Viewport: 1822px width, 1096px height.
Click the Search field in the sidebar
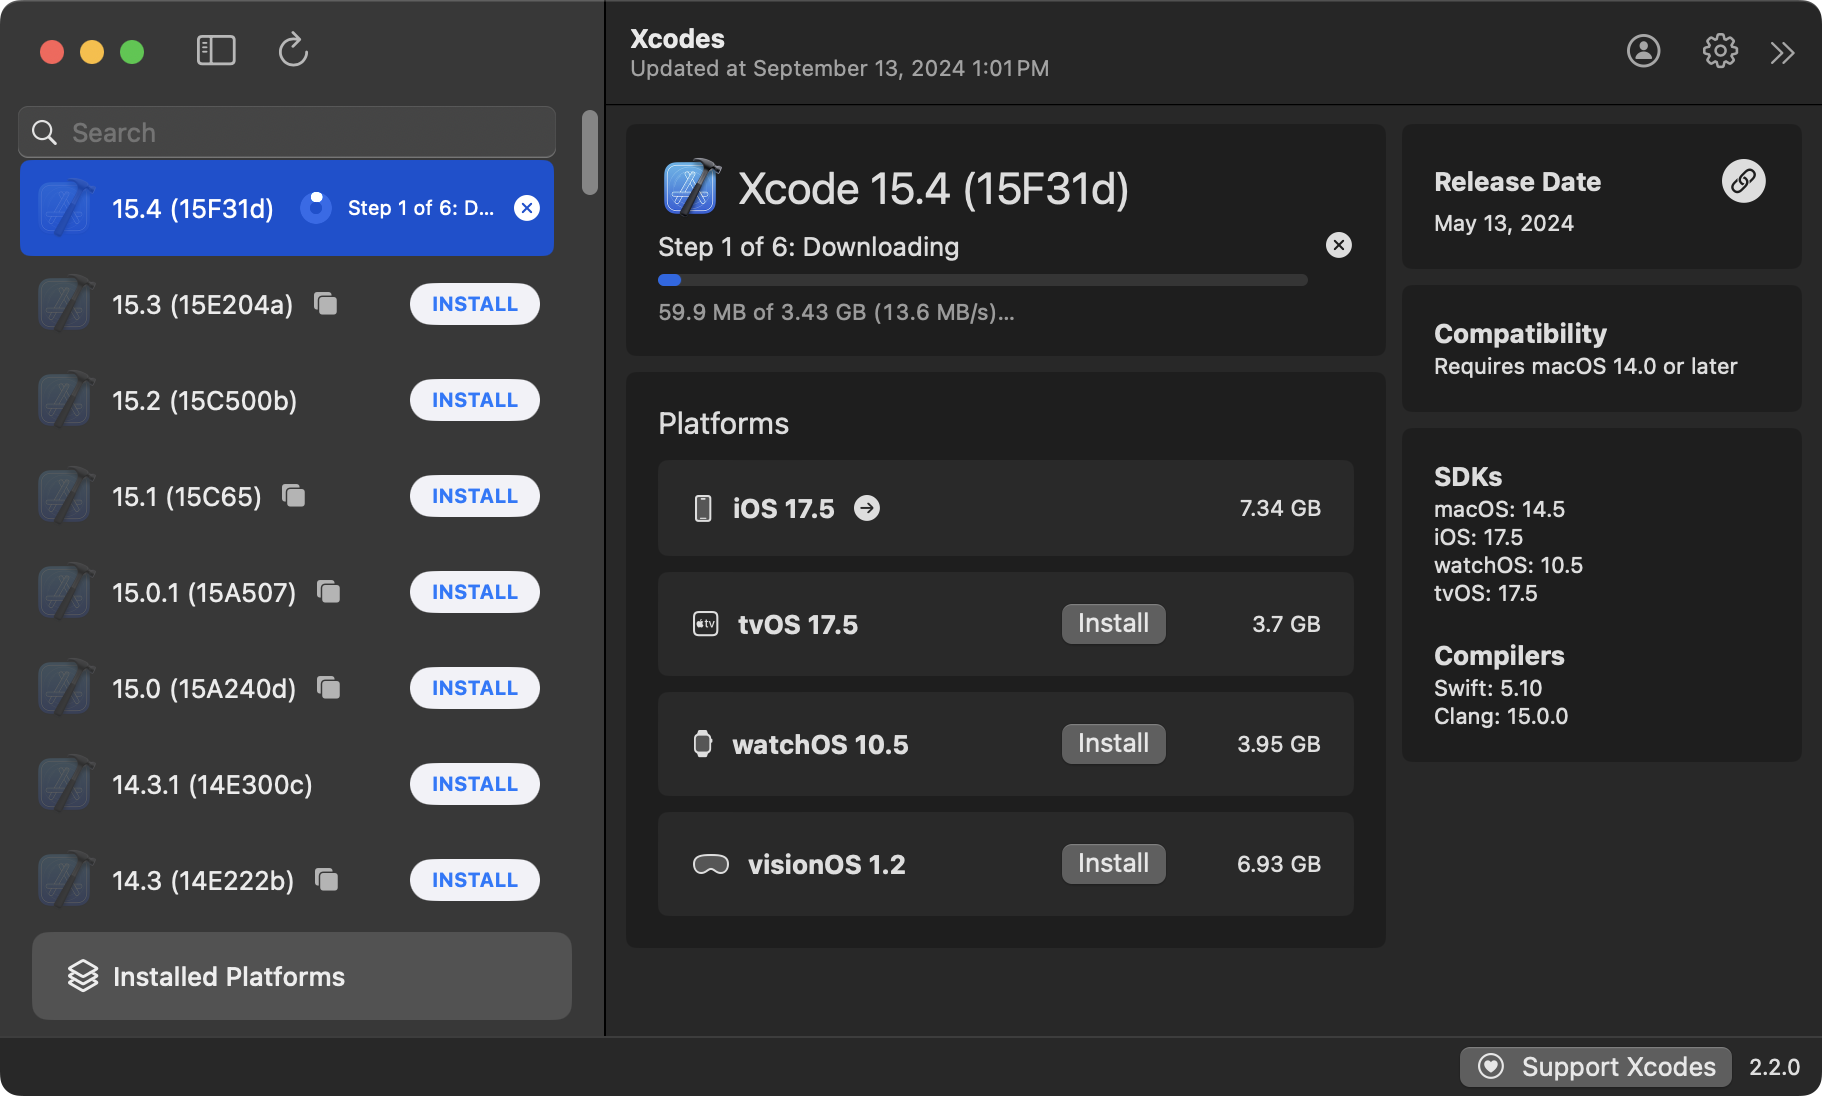[x=287, y=132]
